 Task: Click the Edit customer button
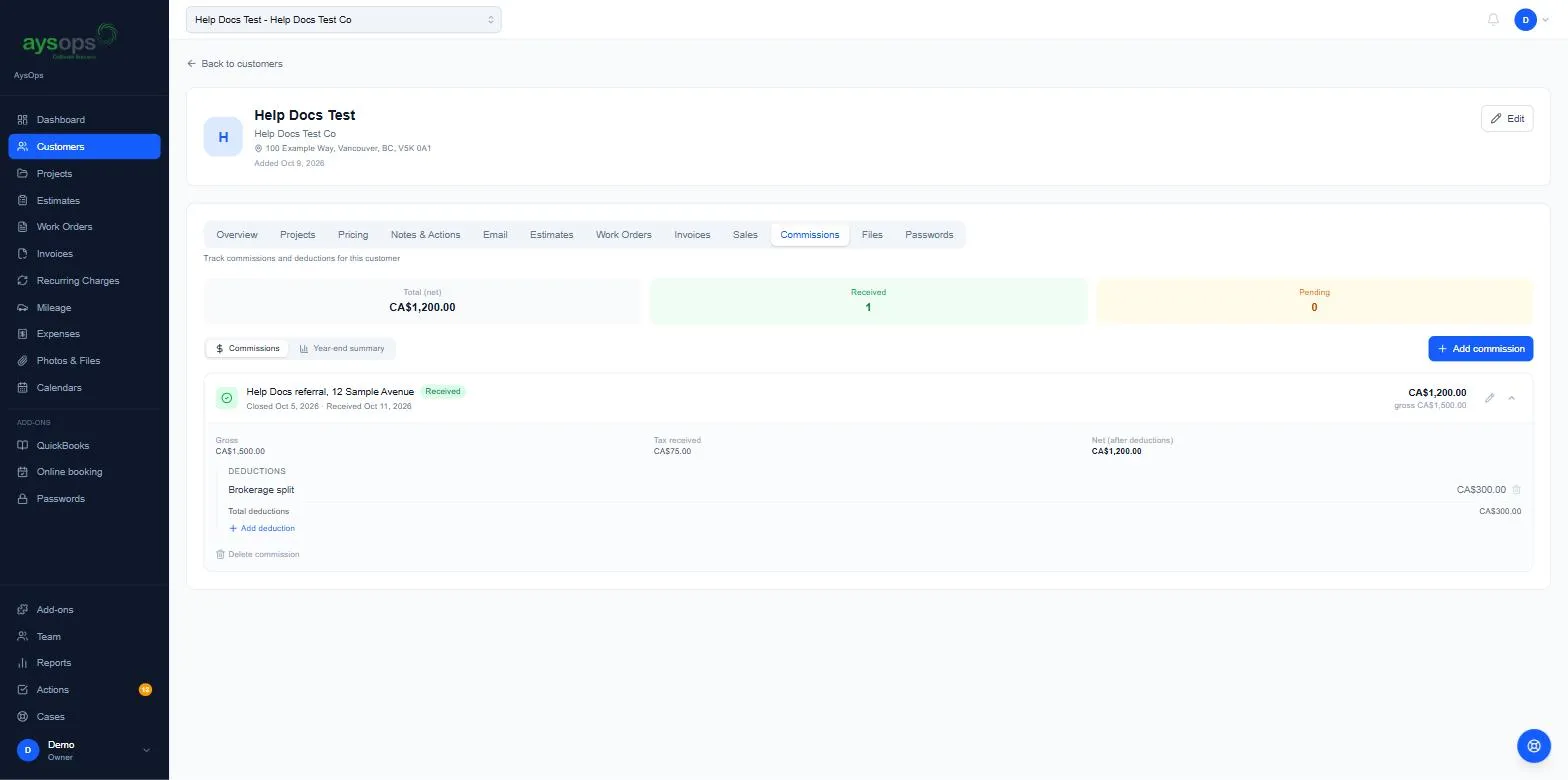click(1506, 118)
